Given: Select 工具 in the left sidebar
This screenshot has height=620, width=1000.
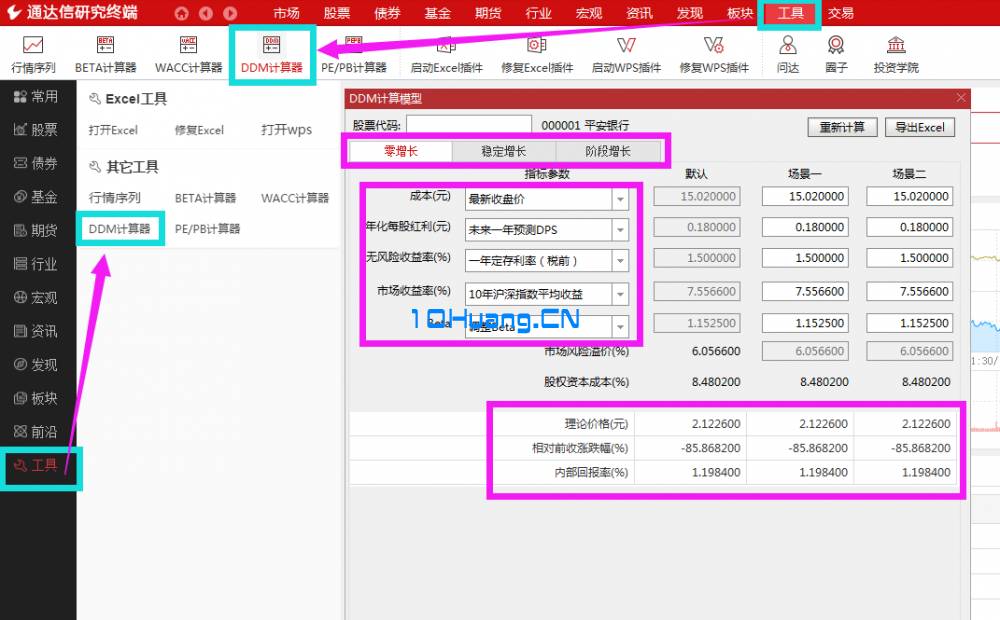Looking at the screenshot, I should 36,466.
